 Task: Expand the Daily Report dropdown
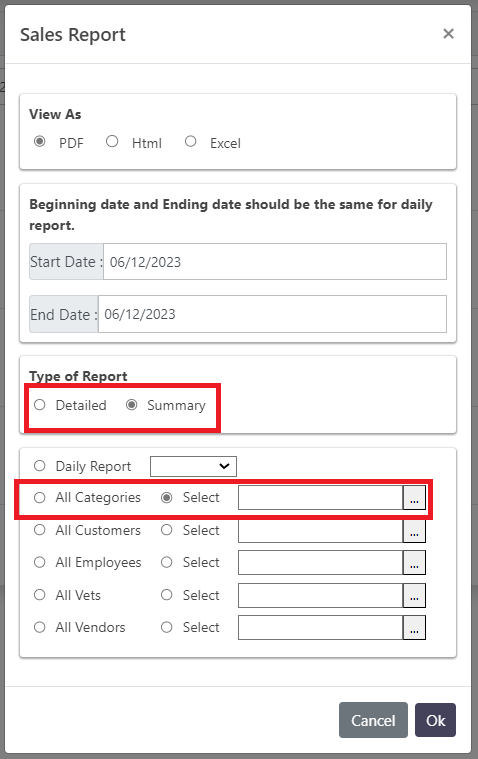click(x=193, y=466)
